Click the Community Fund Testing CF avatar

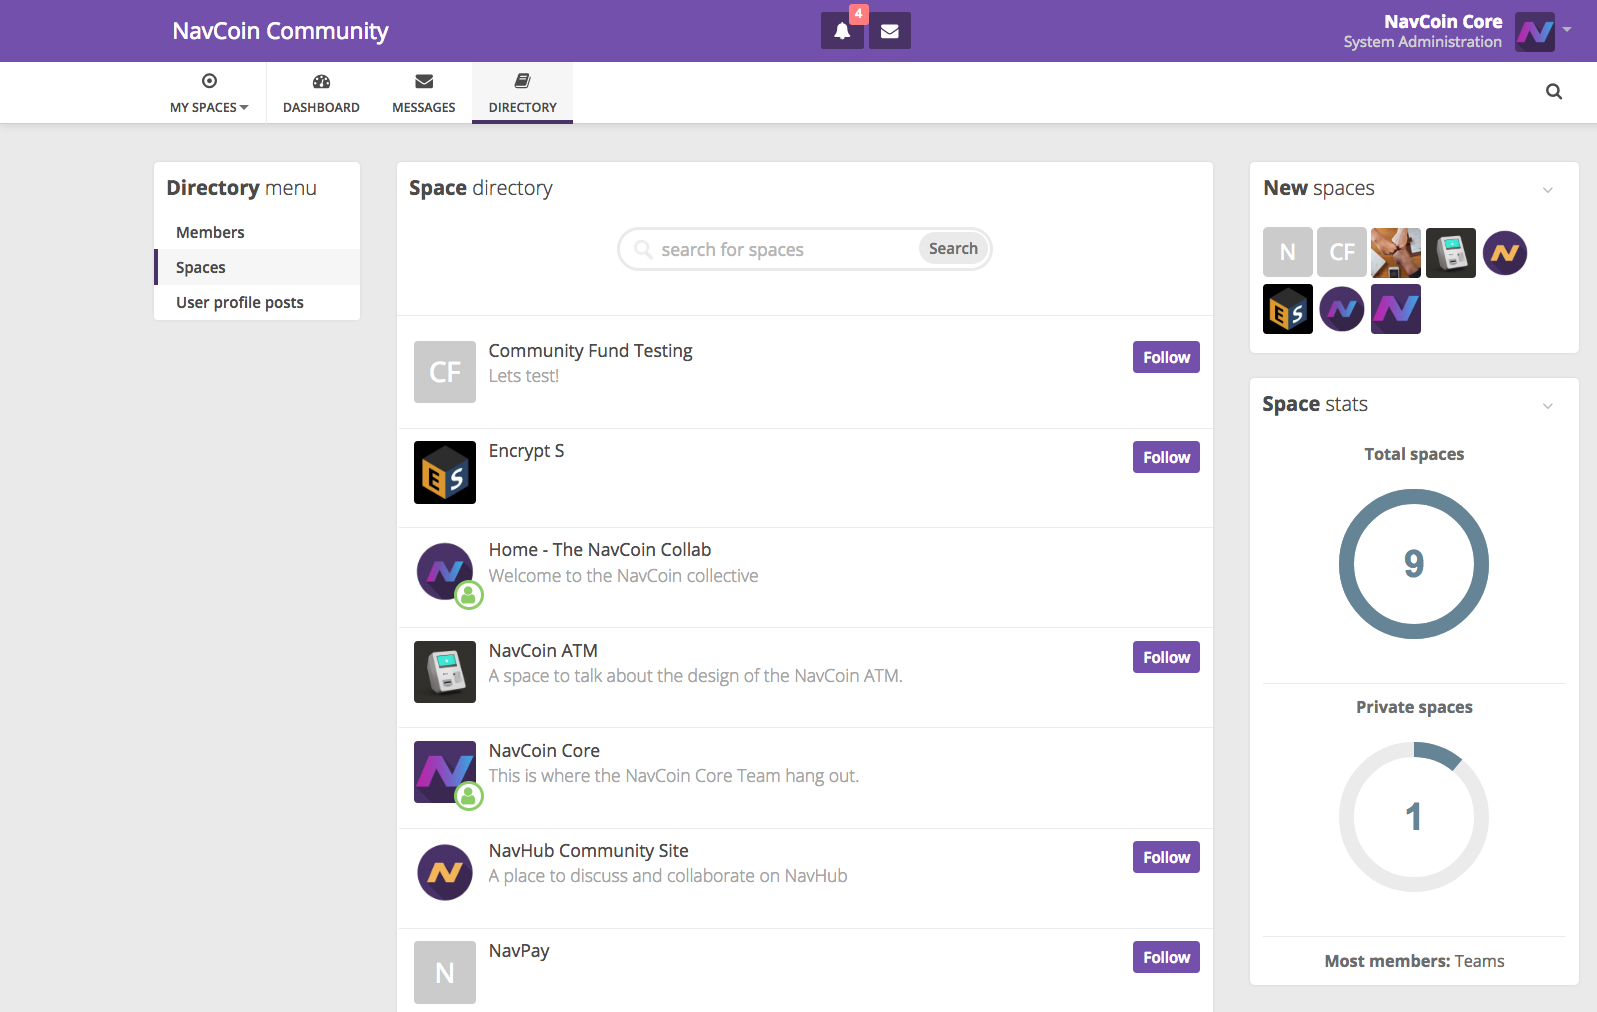coord(445,372)
